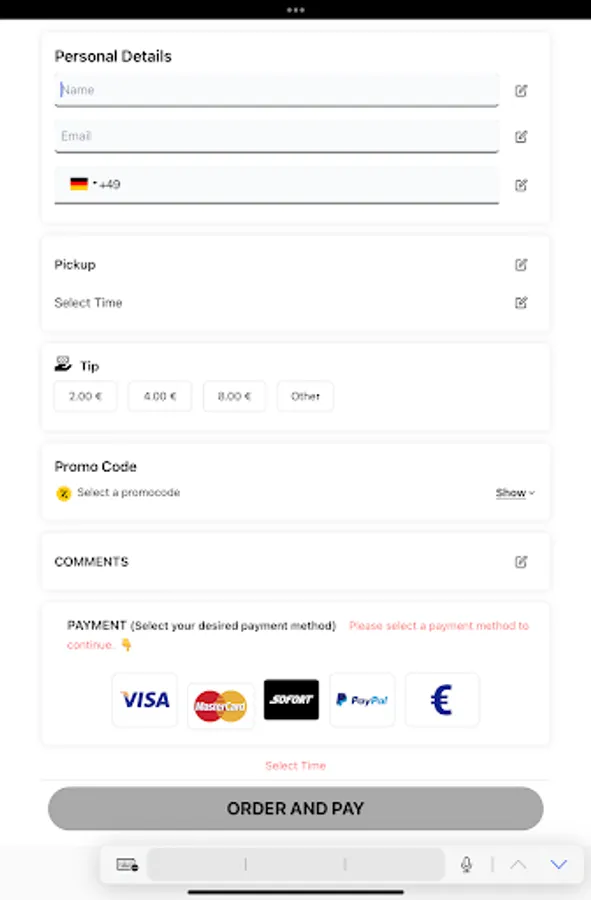
Task: Select PayPal payment method
Action: 362,699
